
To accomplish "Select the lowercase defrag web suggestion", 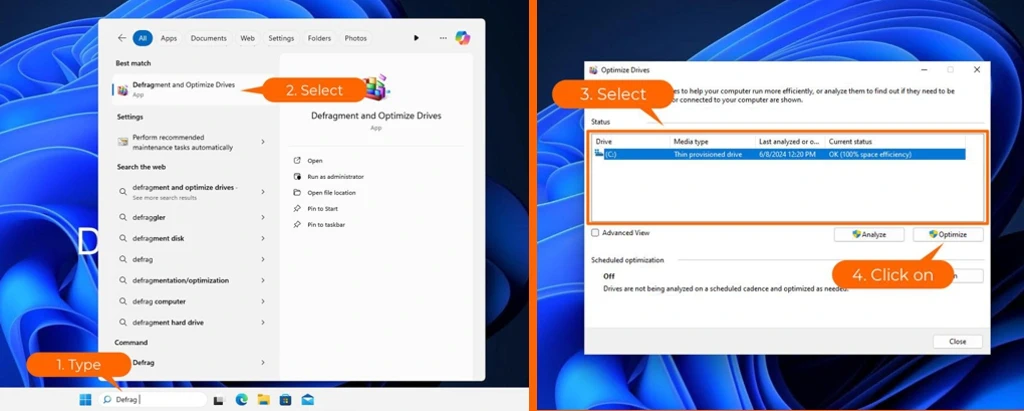I will click(142, 259).
